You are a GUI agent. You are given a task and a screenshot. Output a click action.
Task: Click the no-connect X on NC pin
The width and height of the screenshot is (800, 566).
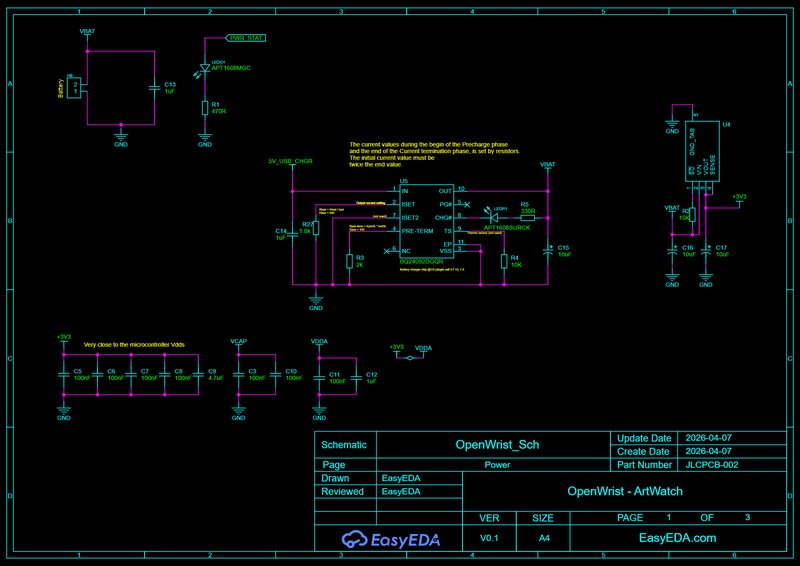tap(386, 251)
